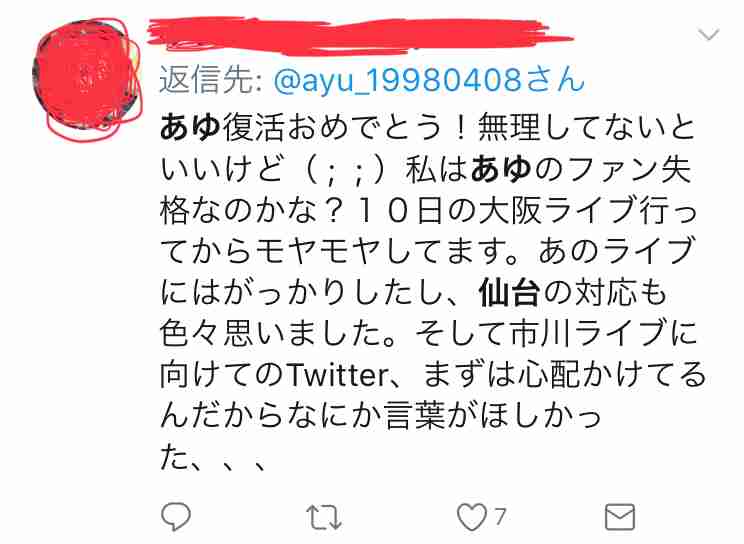Click the red scribbled profile avatar
744x544 pixels.
(x=87, y=76)
